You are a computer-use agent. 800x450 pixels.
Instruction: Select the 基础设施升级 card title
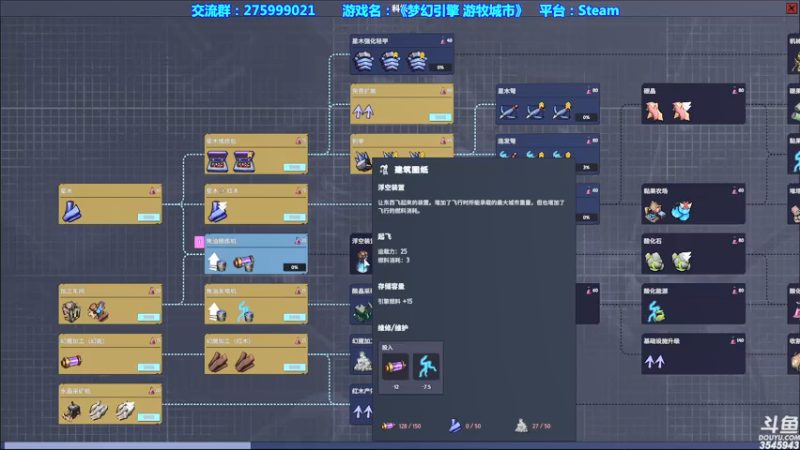662,341
